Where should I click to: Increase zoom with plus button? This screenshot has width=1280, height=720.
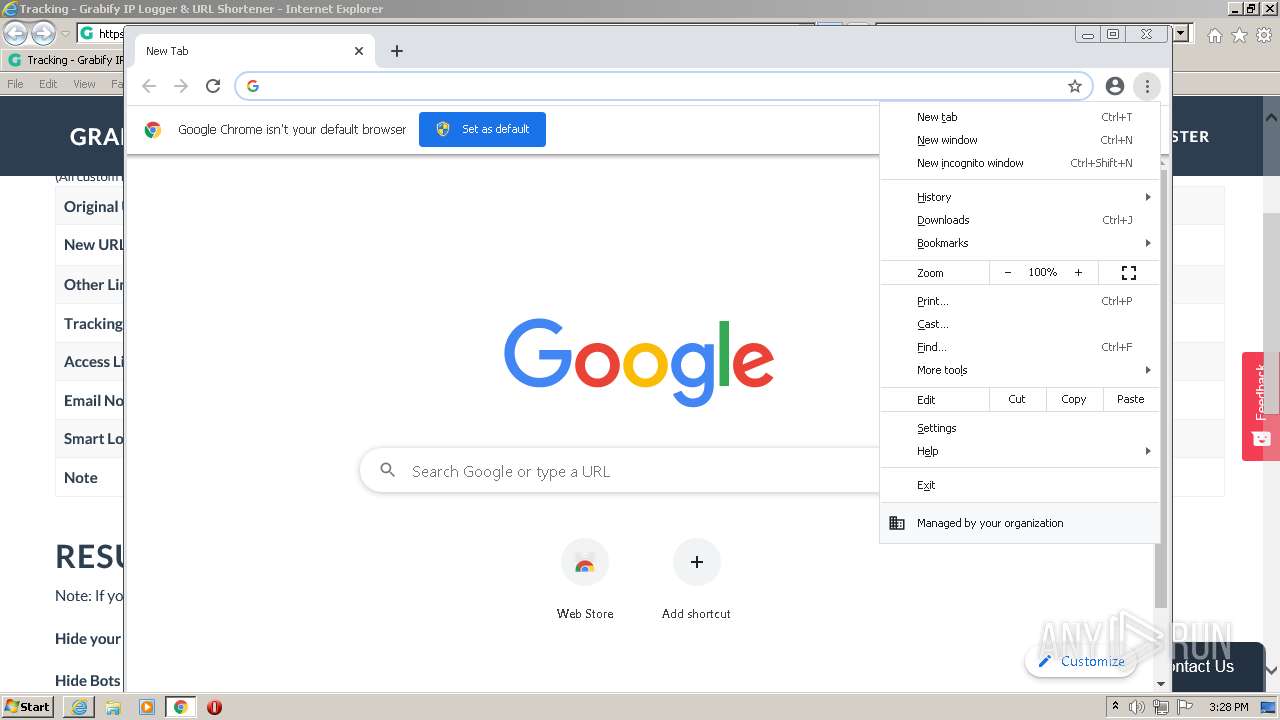1078,273
